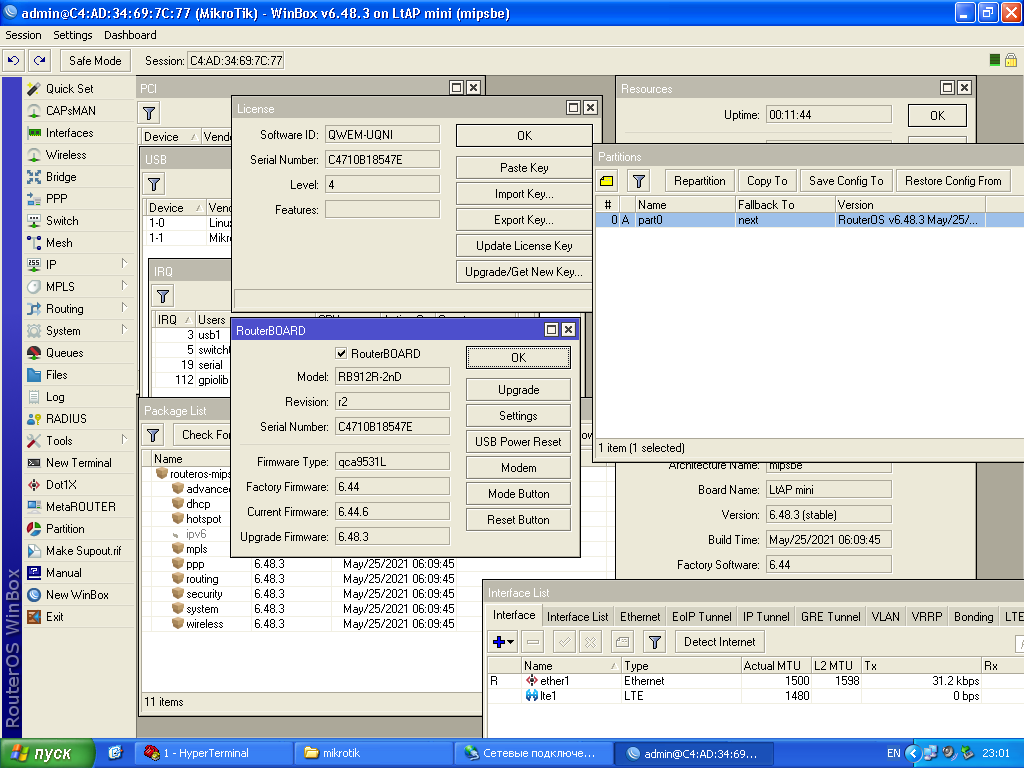This screenshot has width=1024, height=768.
Task: Click Mode Button in RouterBOARD window
Action: point(519,494)
